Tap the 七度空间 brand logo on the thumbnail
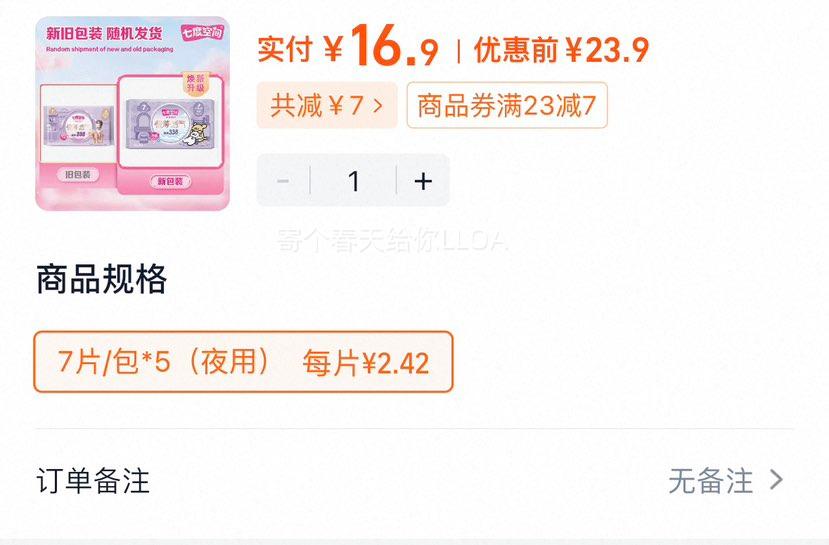 [x=202, y=32]
